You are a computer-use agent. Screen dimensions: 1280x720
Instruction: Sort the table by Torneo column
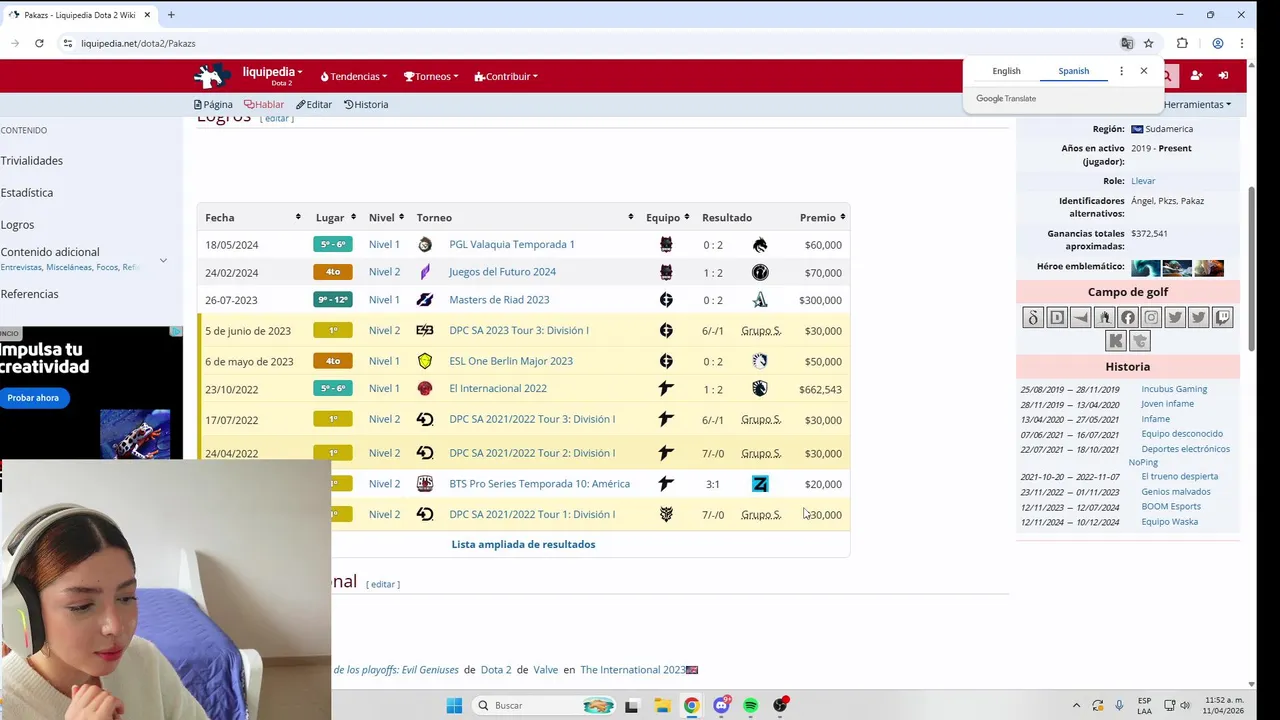pos(630,217)
